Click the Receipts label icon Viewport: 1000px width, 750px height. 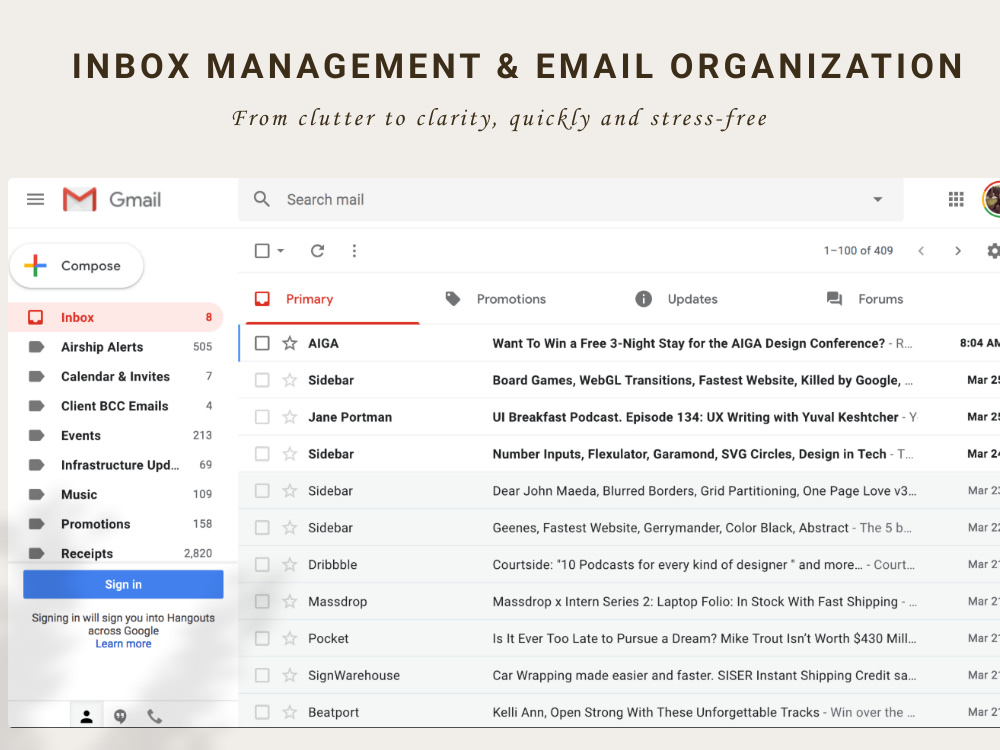[x=36, y=554]
